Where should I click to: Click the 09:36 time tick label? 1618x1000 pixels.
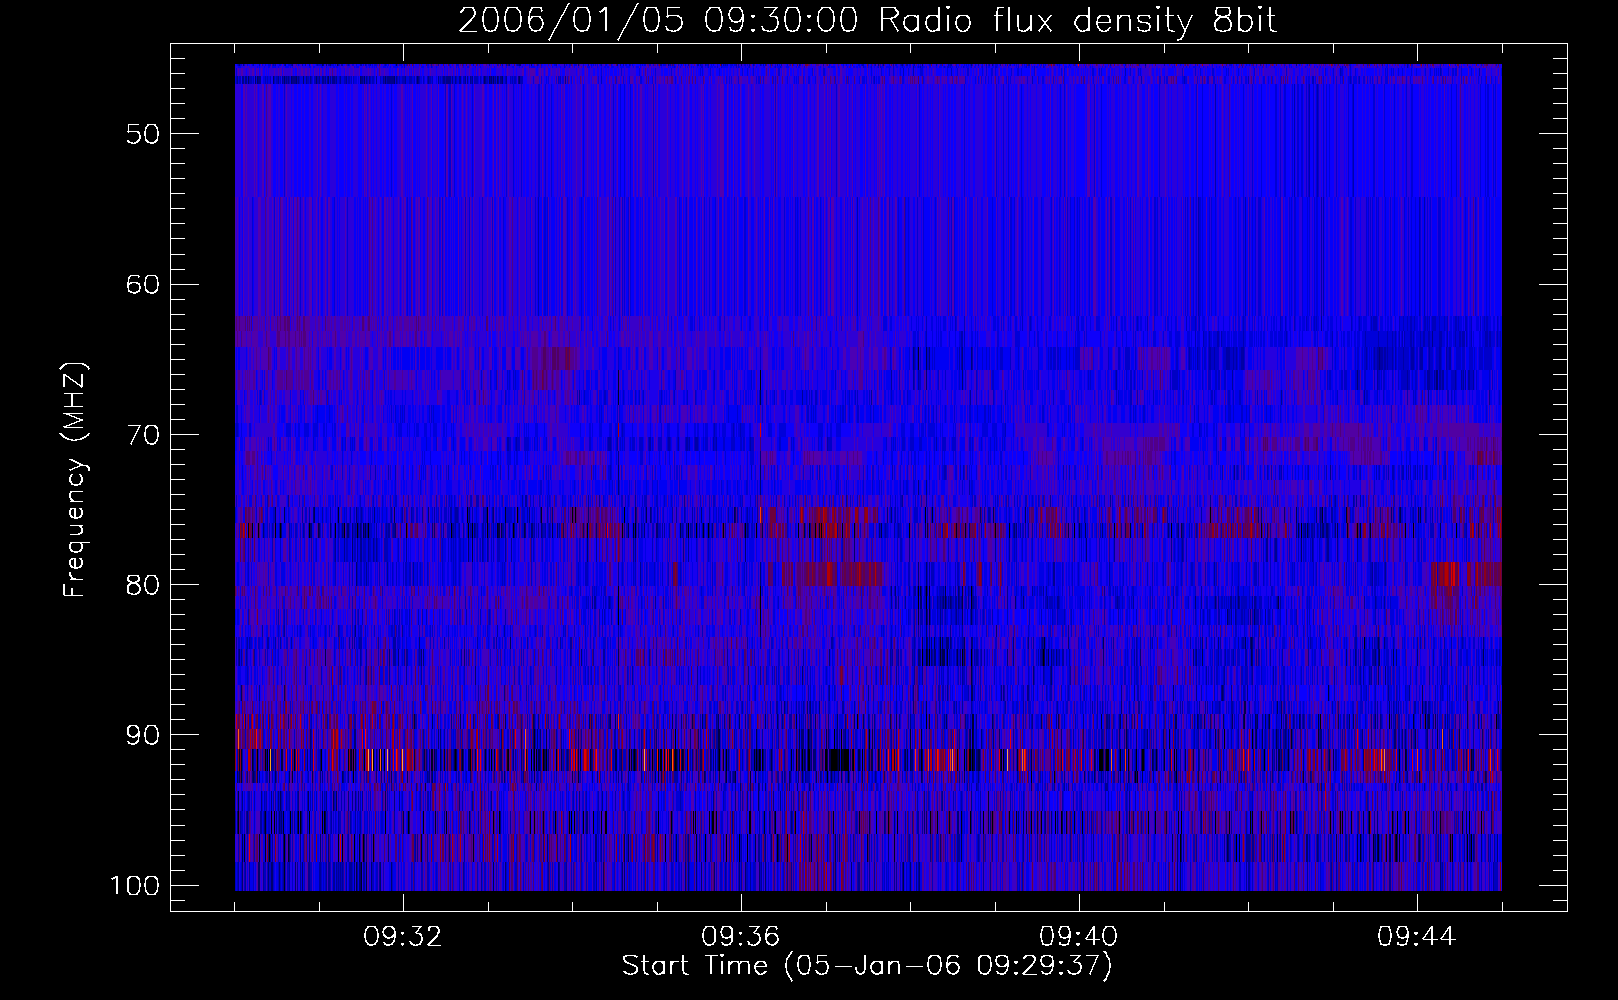pyautogui.click(x=741, y=937)
